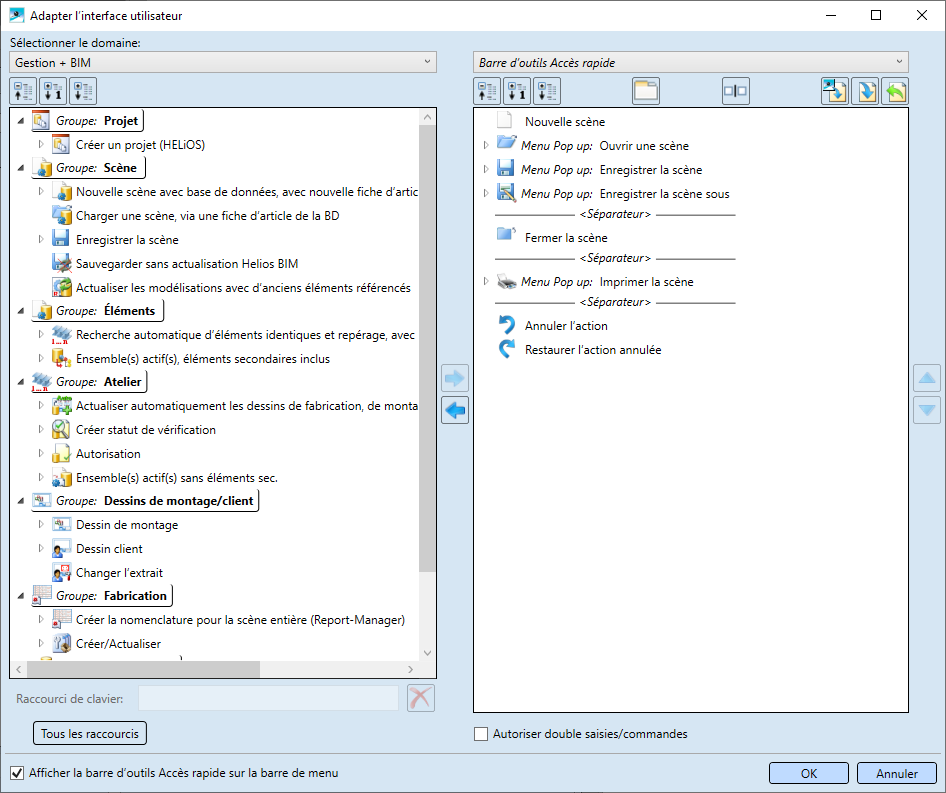Image resolution: width=946 pixels, height=793 pixels.
Task: Click the right arrow to add the command
Action: point(455,378)
